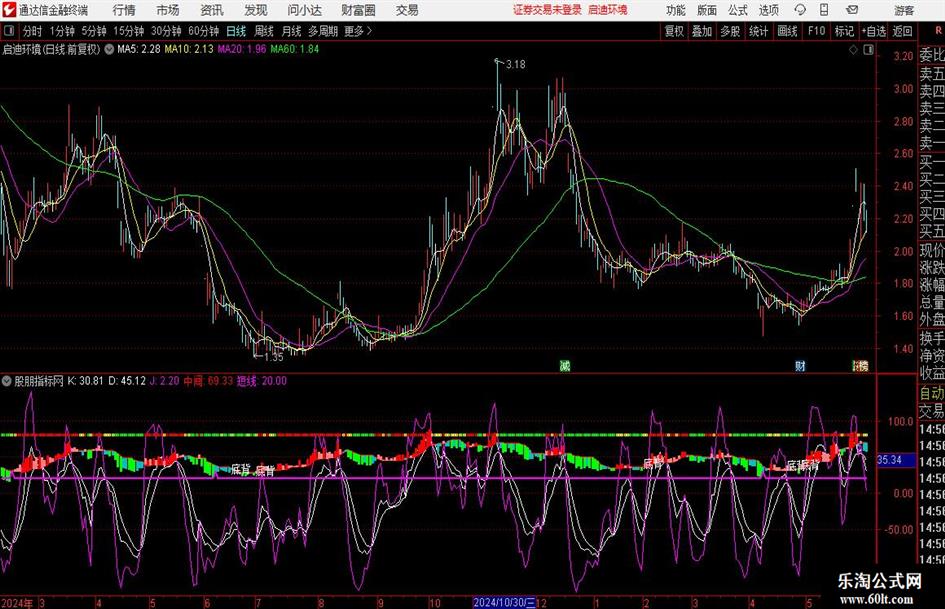Open the 行情 menu
945x609 pixels.
[124, 10]
